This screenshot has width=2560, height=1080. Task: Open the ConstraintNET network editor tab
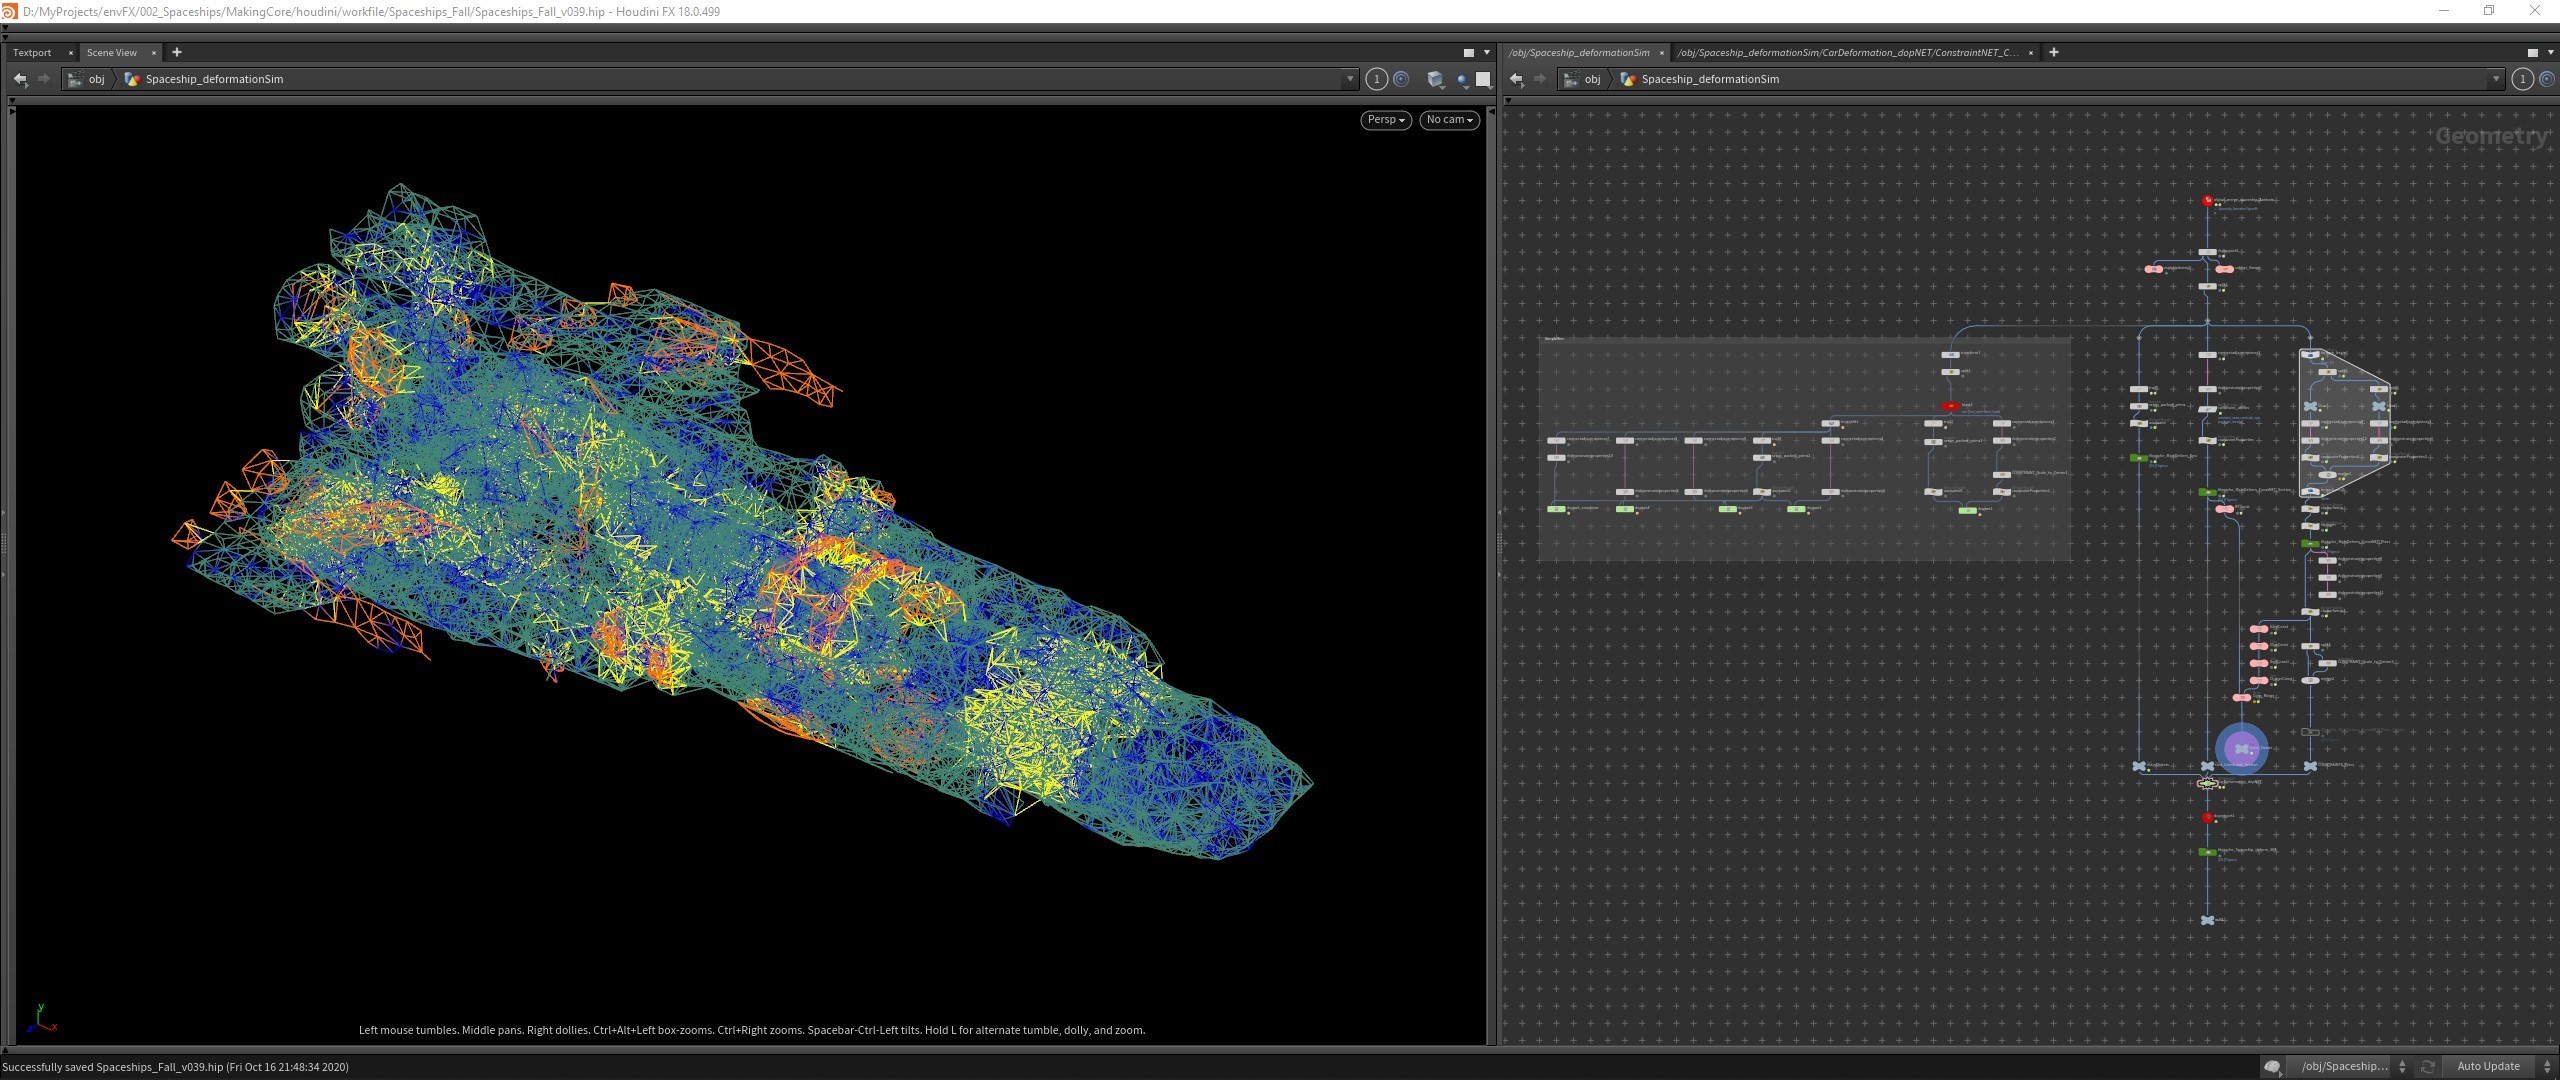click(x=1848, y=52)
